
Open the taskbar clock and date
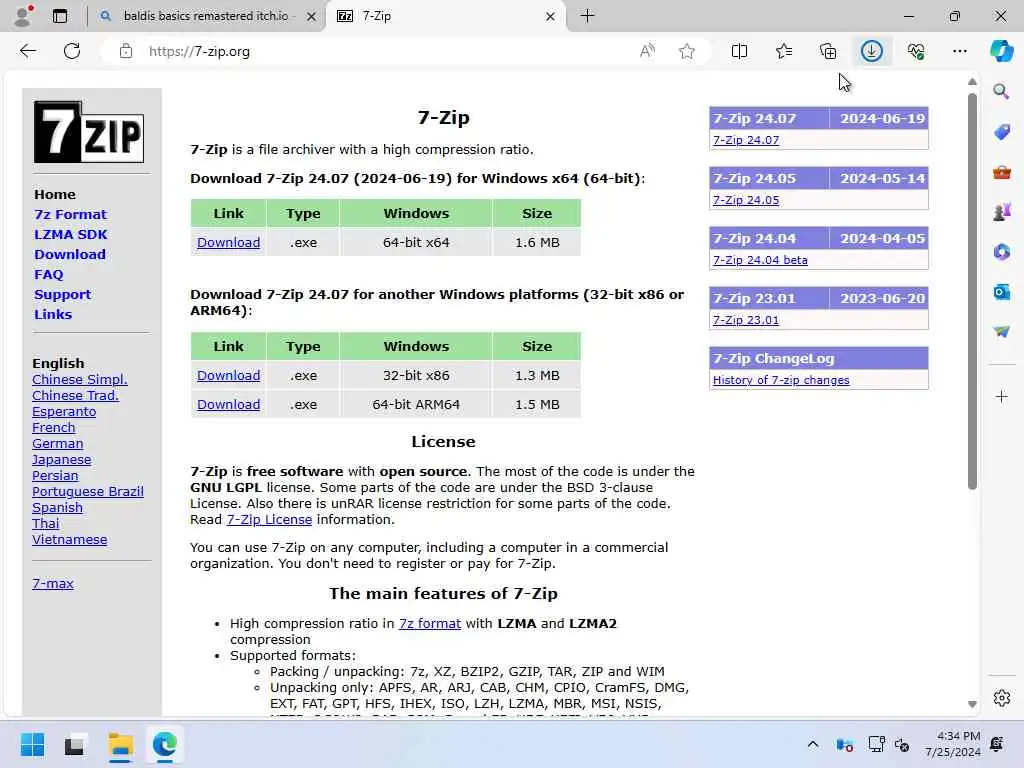(x=952, y=744)
